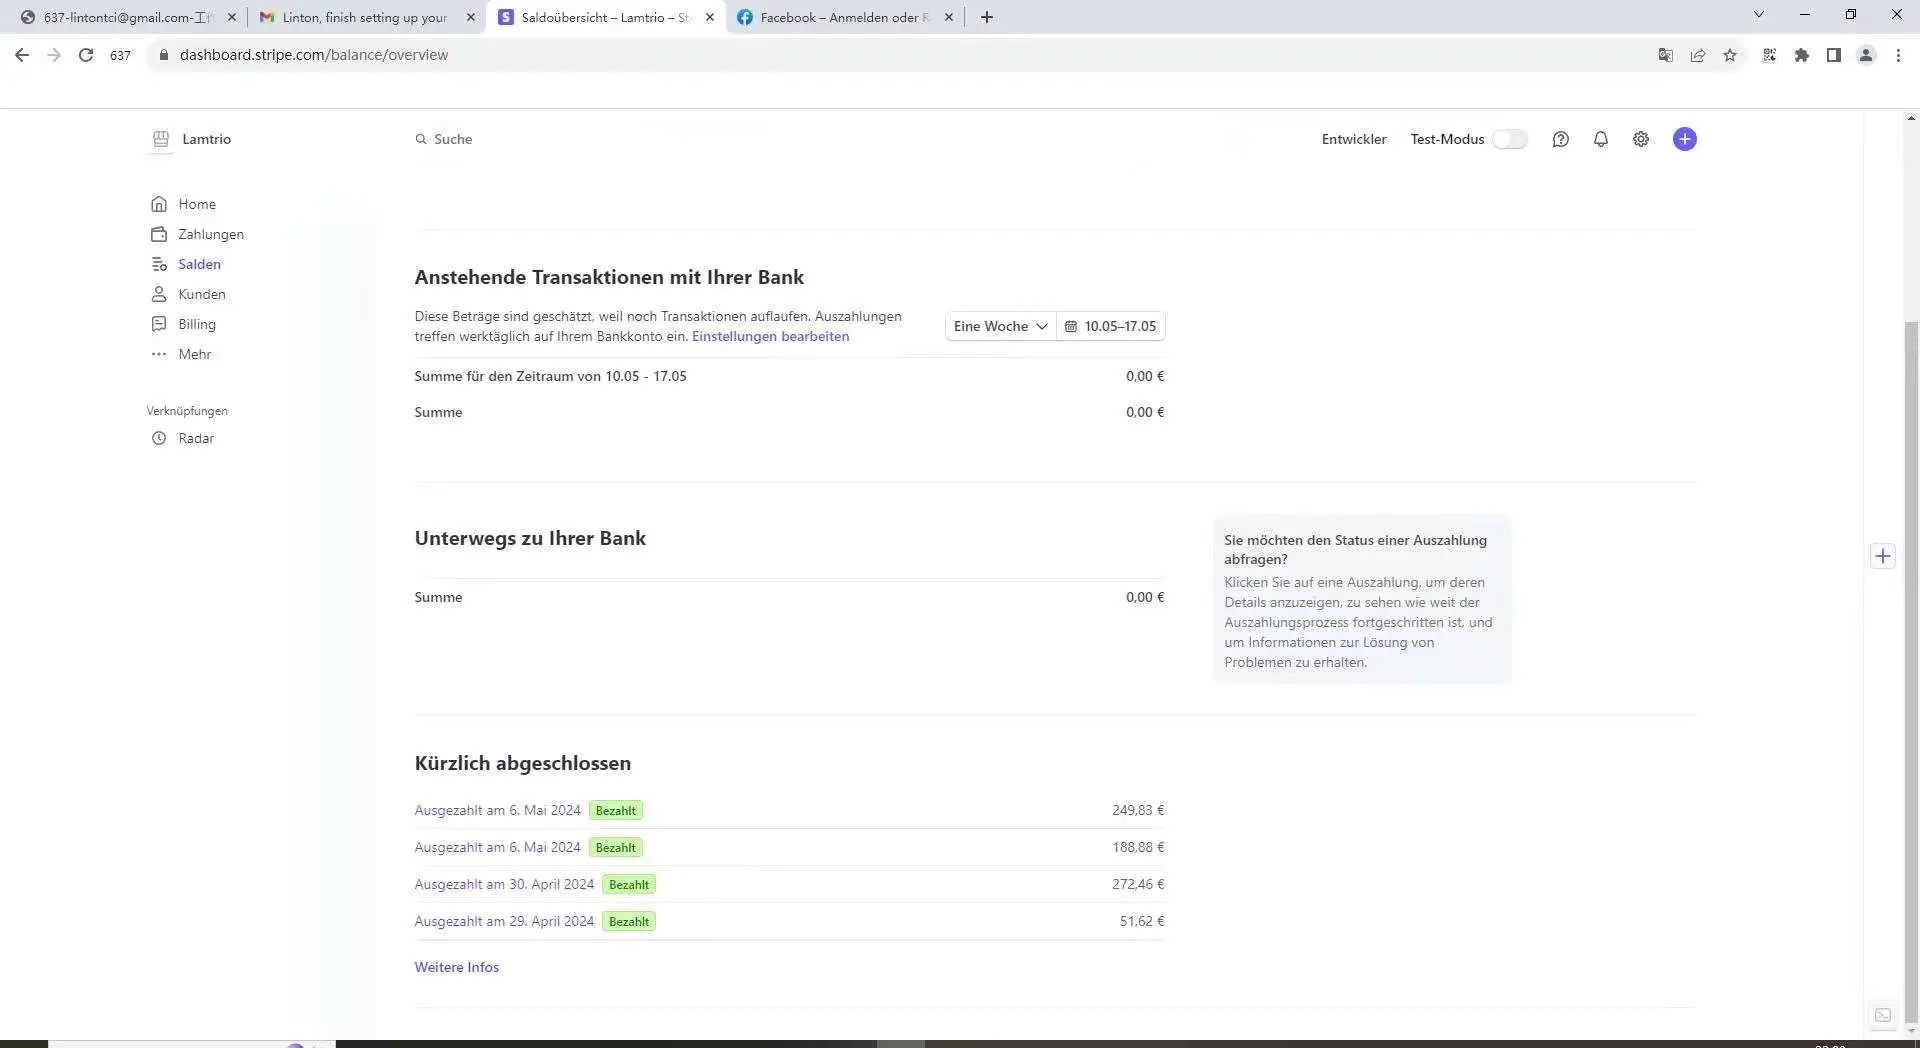
Task: Open the settings gear icon
Action: [x=1641, y=140]
